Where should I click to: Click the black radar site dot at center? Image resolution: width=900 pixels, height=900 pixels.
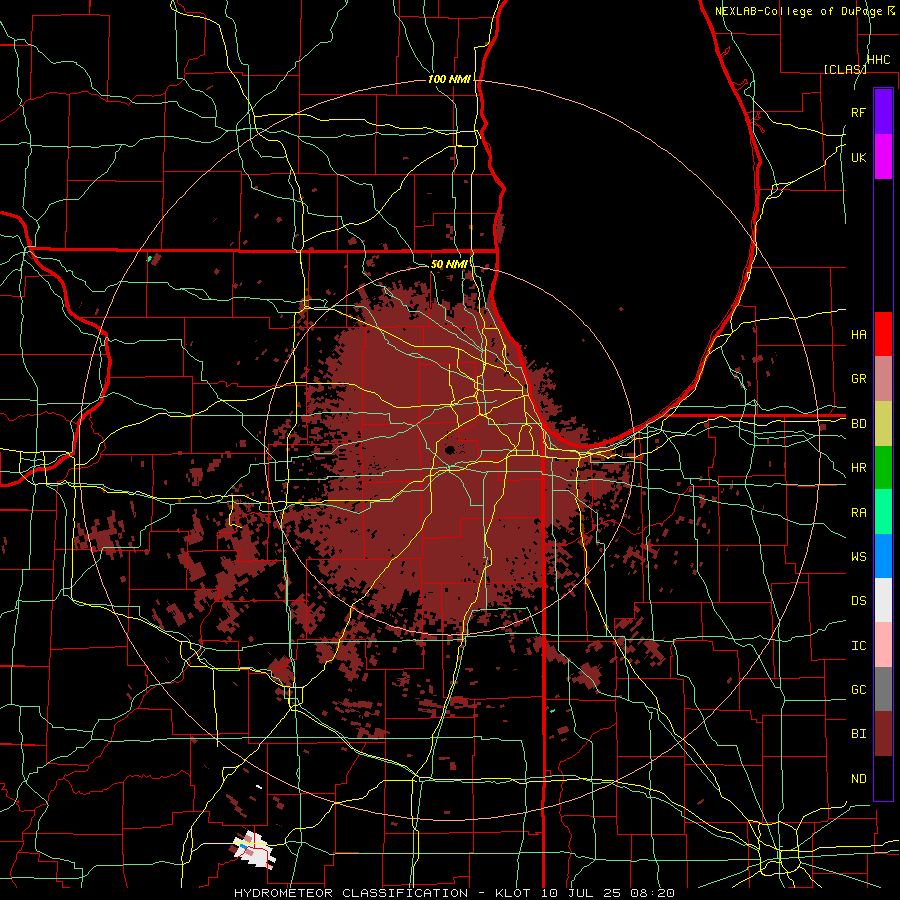(449, 449)
